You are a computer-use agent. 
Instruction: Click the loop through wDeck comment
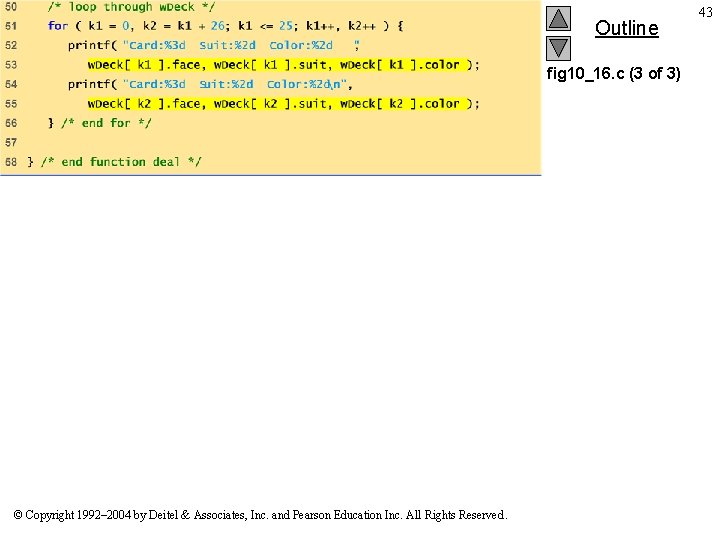click(131, 7)
